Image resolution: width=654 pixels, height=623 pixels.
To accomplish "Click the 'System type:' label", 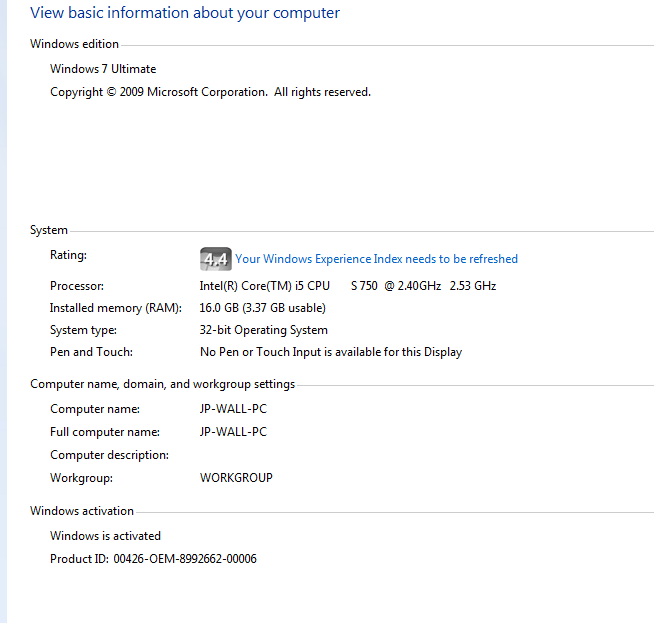I will click(83, 330).
